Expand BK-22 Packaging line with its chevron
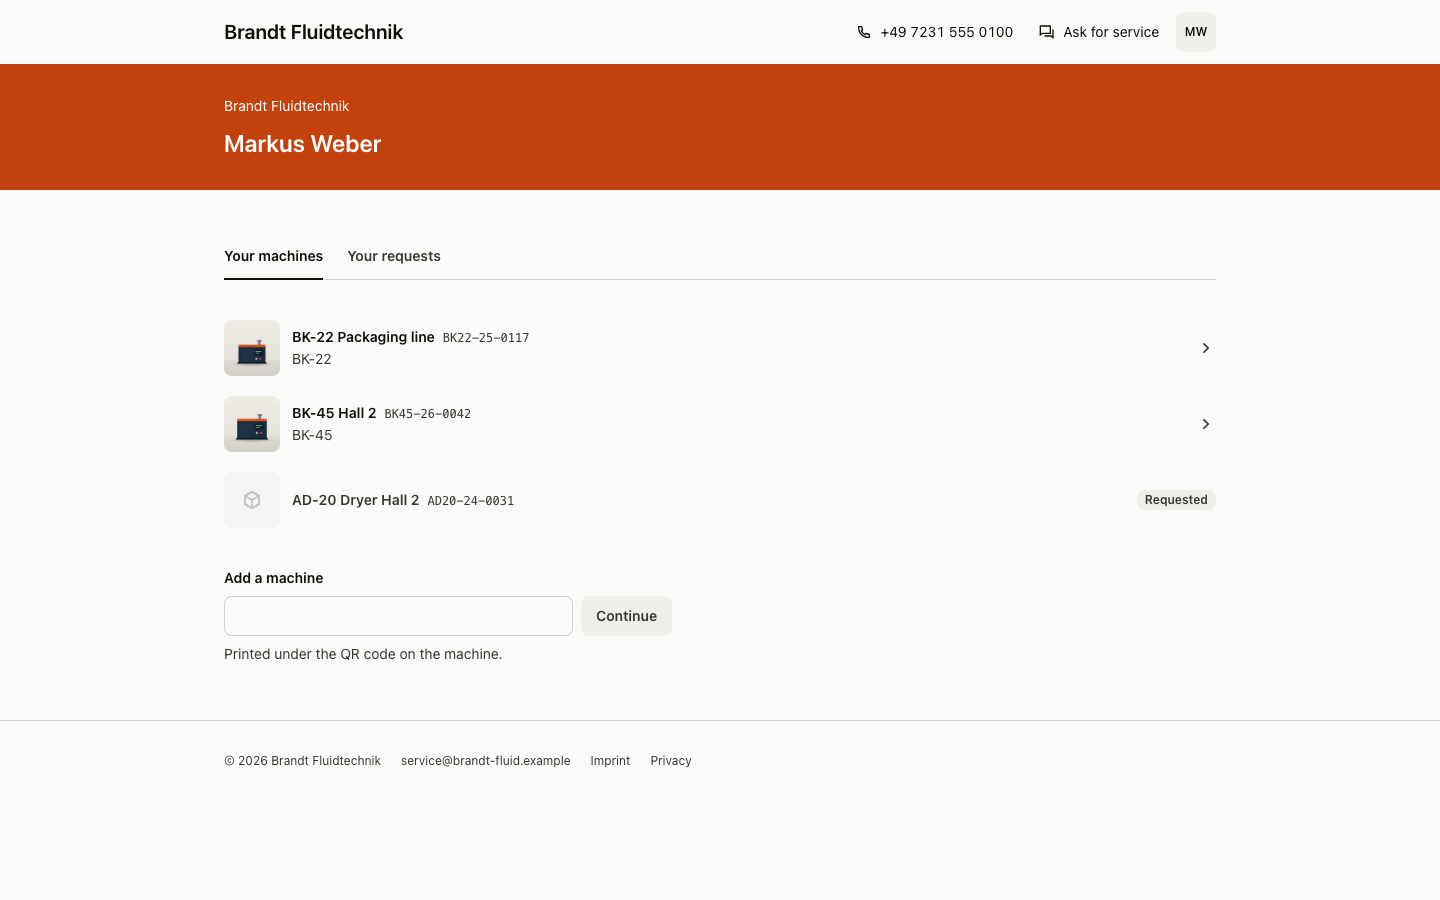 tap(1206, 348)
